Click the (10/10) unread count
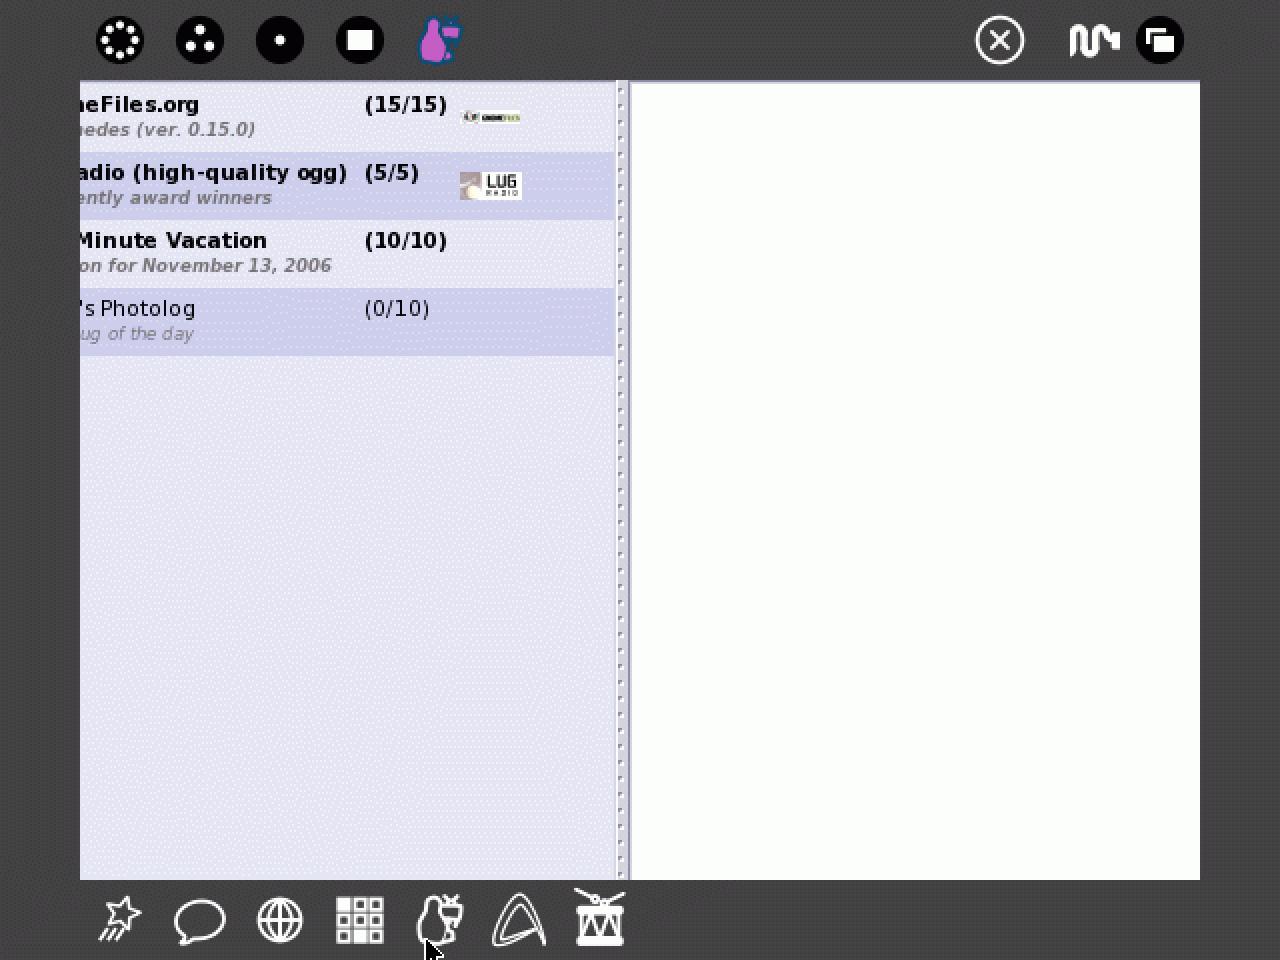This screenshot has height=960, width=1280. pos(405,241)
